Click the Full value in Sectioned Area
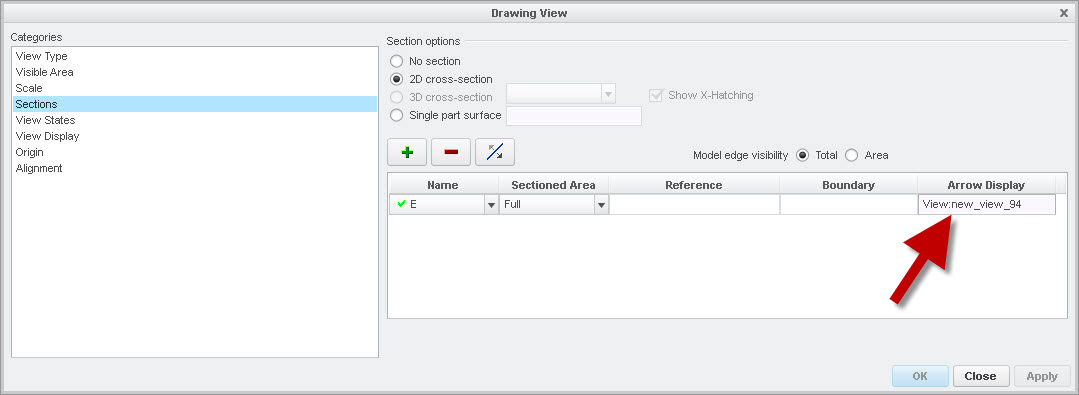Screen dimensions: 1079x395 click(x=512, y=204)
